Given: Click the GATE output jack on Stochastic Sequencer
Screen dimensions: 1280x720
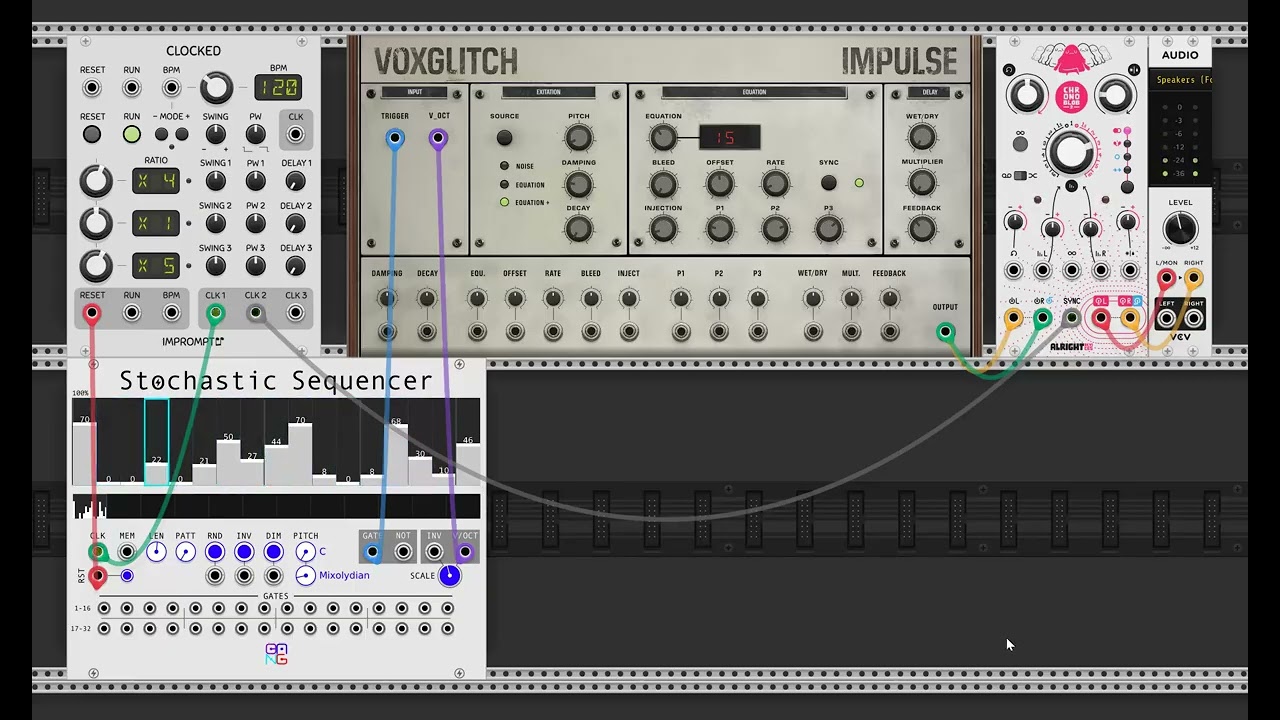Looking at the screenshot, I should tap(373, 551).
